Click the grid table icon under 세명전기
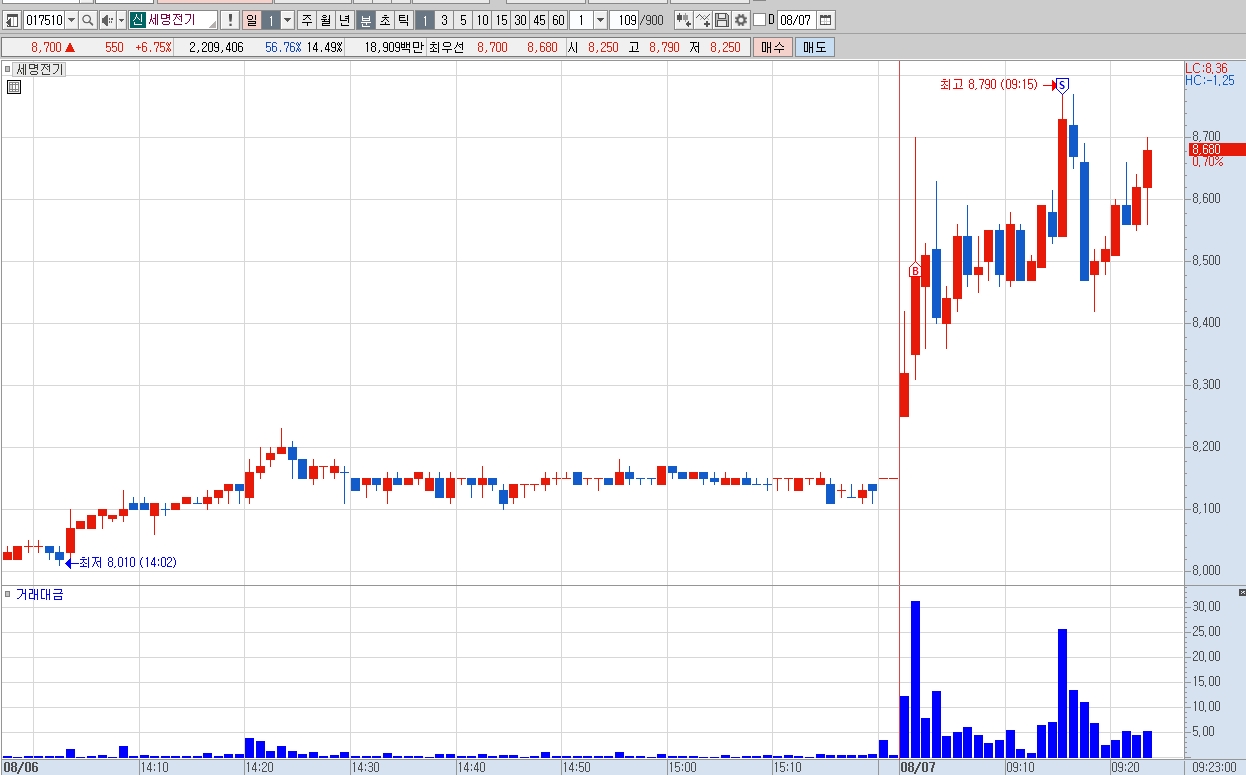Viewport: 1246px width, 775px height. coord(14,87)
